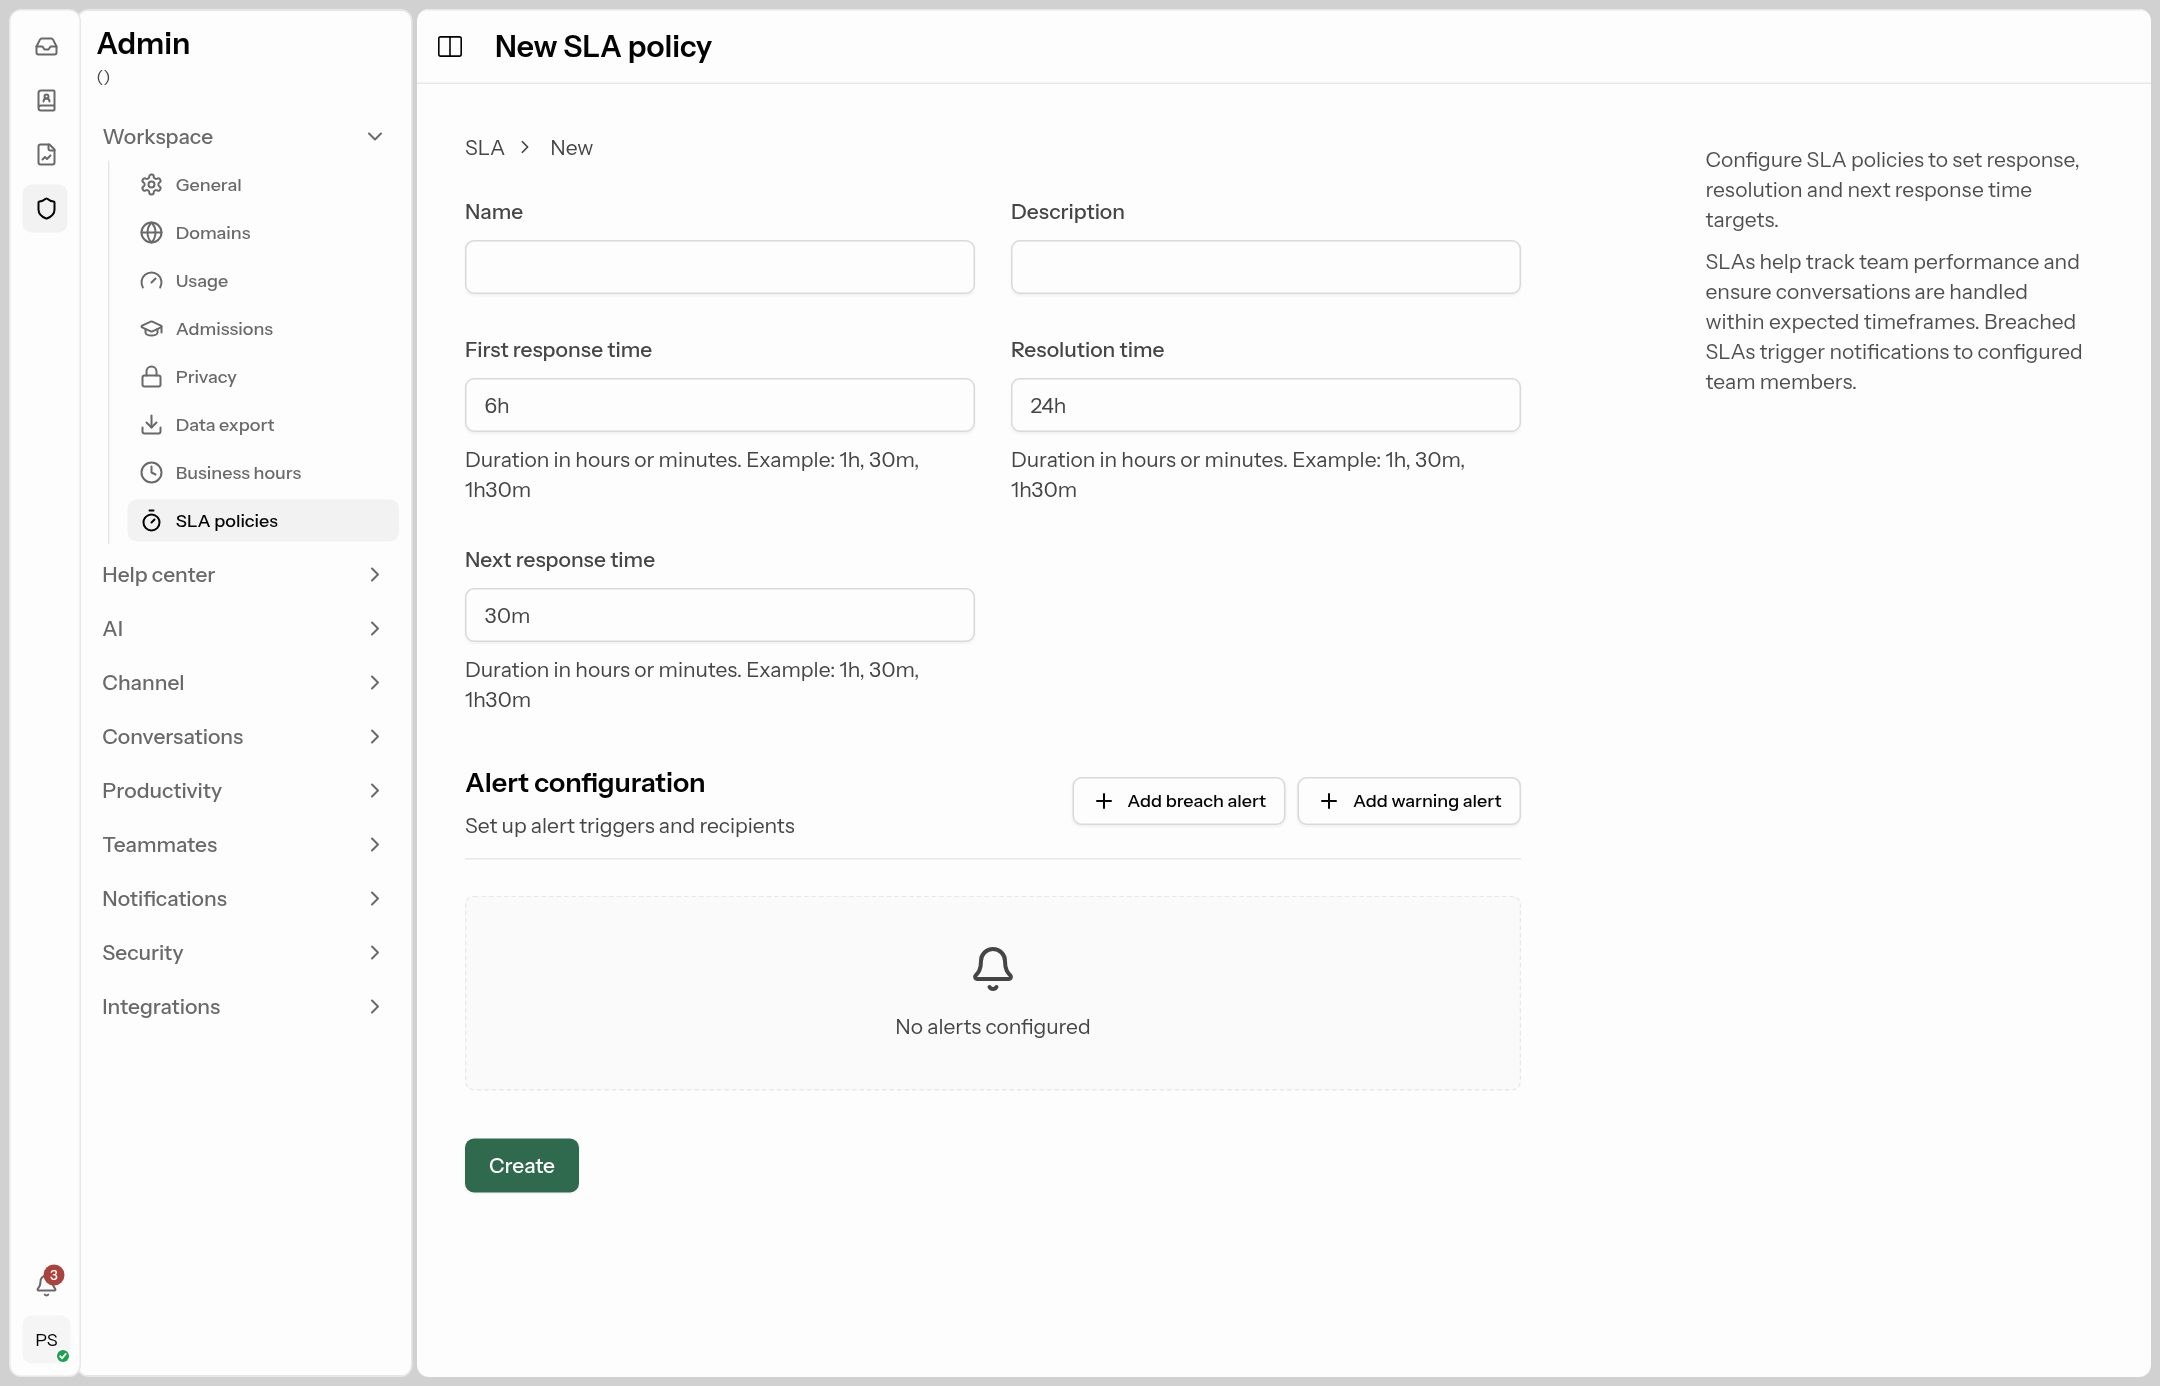Expand the Integrations section
The width and height of the screenshot is (2160, 1386).
click(x=243, y=1006)
